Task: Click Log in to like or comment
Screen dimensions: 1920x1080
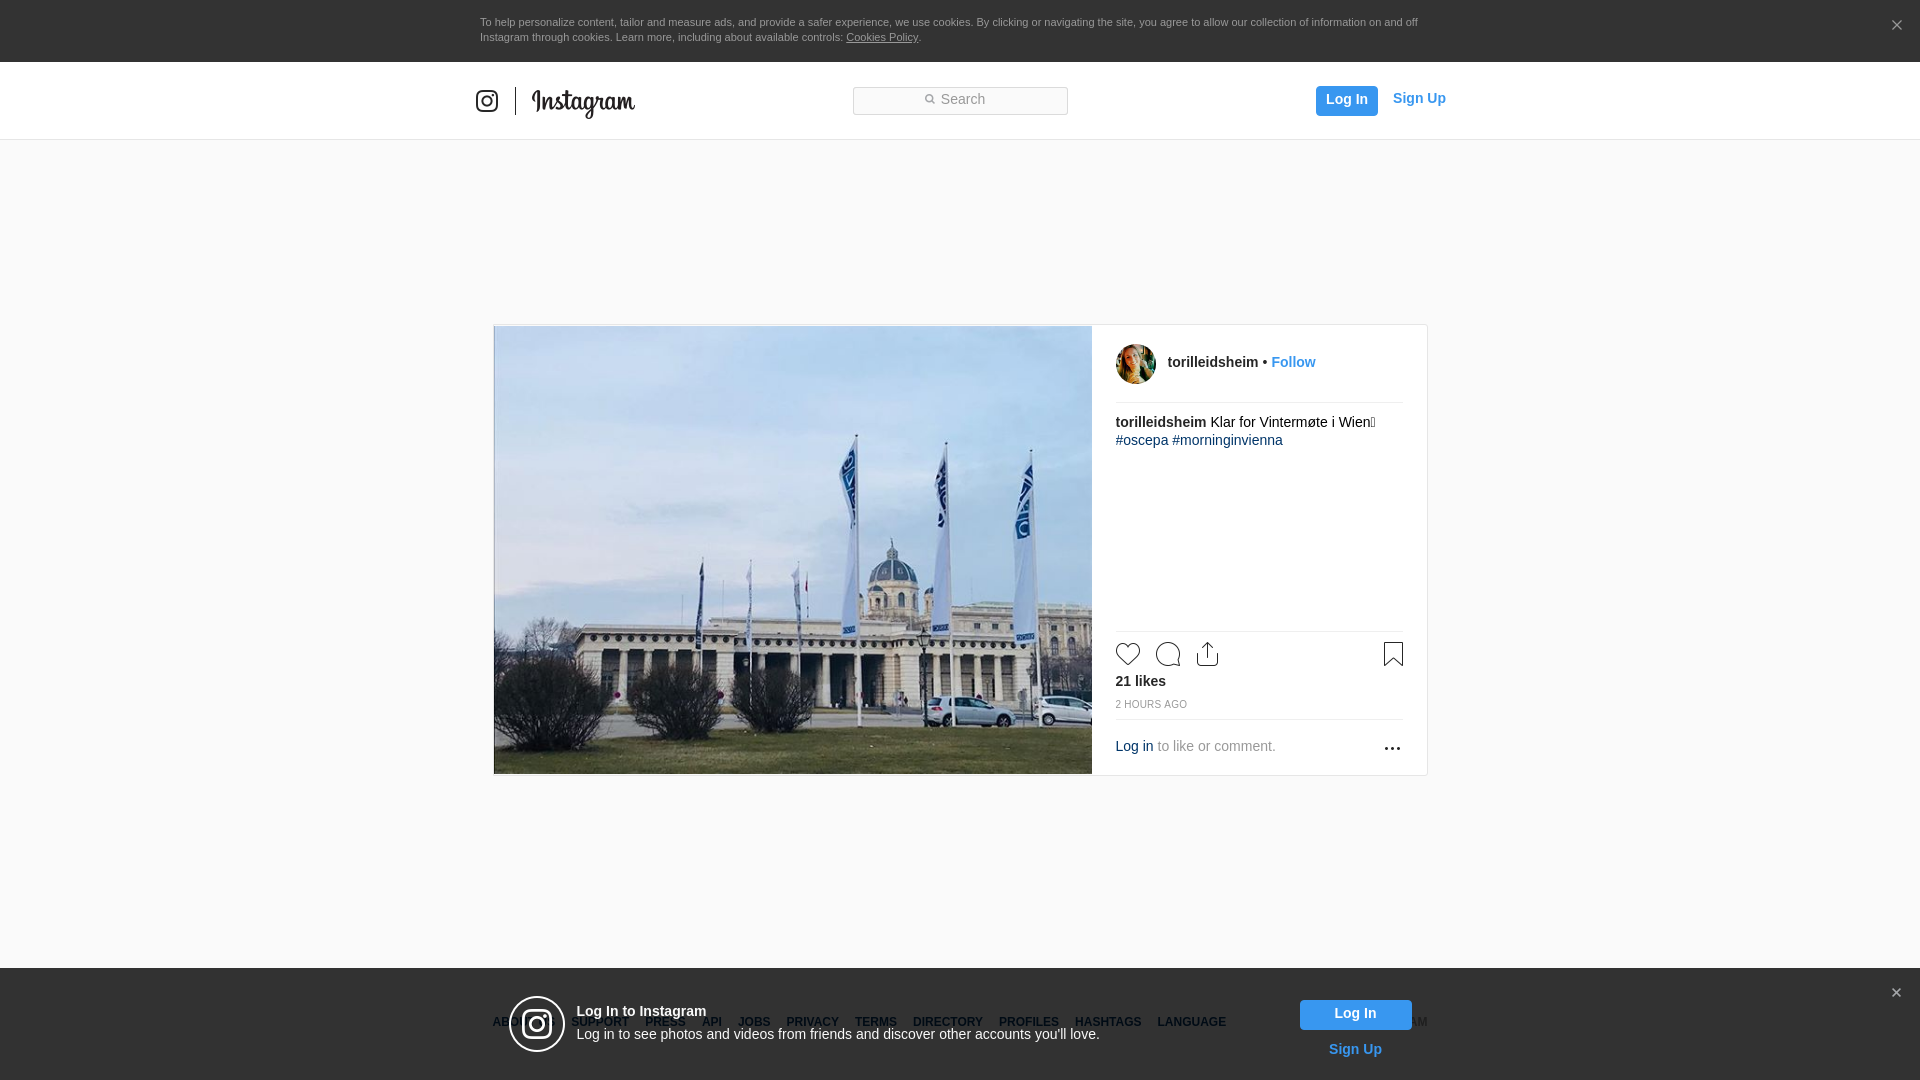Action: (x=1134, y=746)
